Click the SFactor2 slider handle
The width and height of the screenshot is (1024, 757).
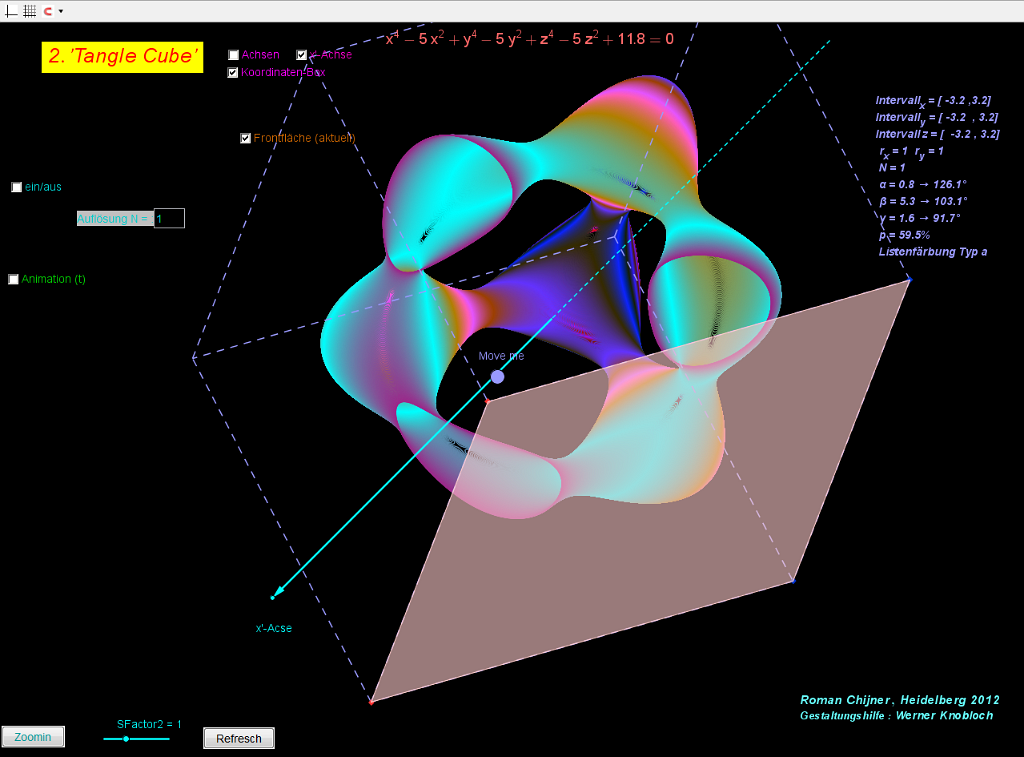point(126,738)
